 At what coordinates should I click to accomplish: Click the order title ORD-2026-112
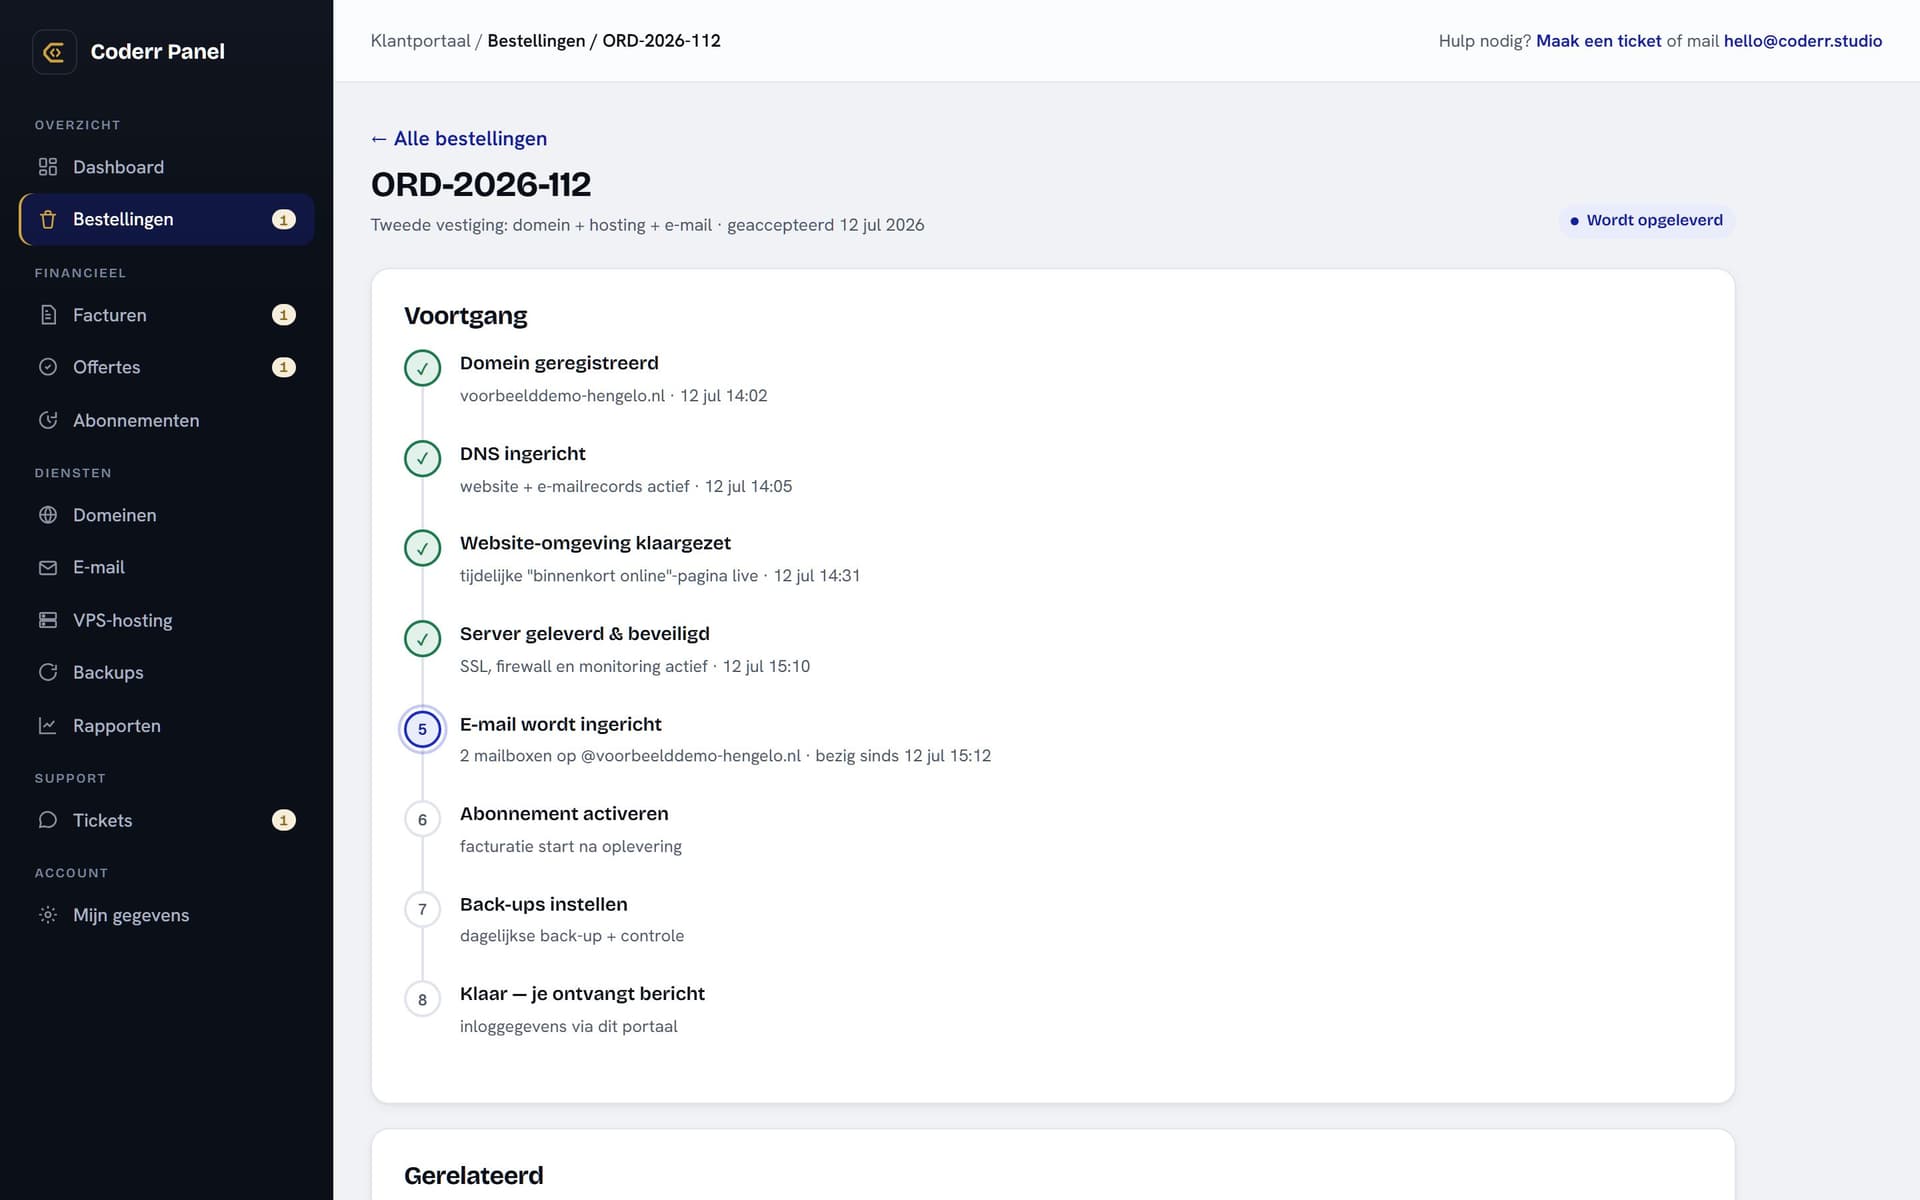tap(481, 184)
